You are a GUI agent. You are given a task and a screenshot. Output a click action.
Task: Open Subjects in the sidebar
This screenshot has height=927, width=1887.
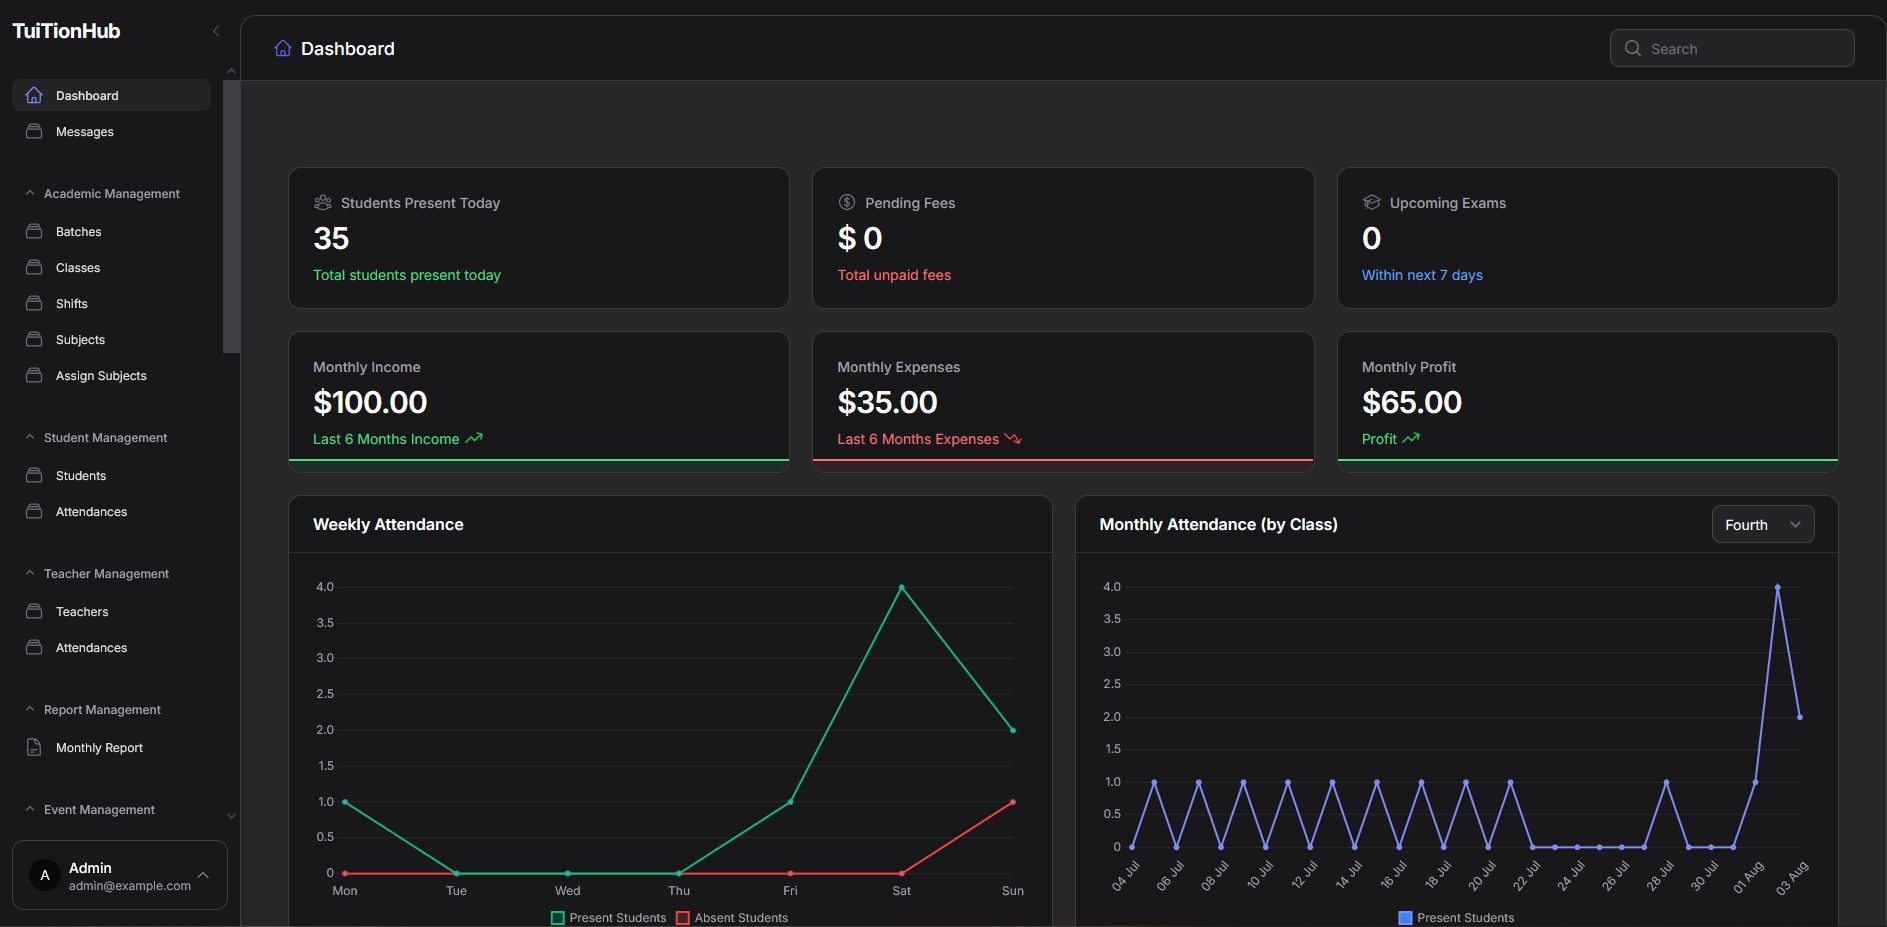pos(80,339)
